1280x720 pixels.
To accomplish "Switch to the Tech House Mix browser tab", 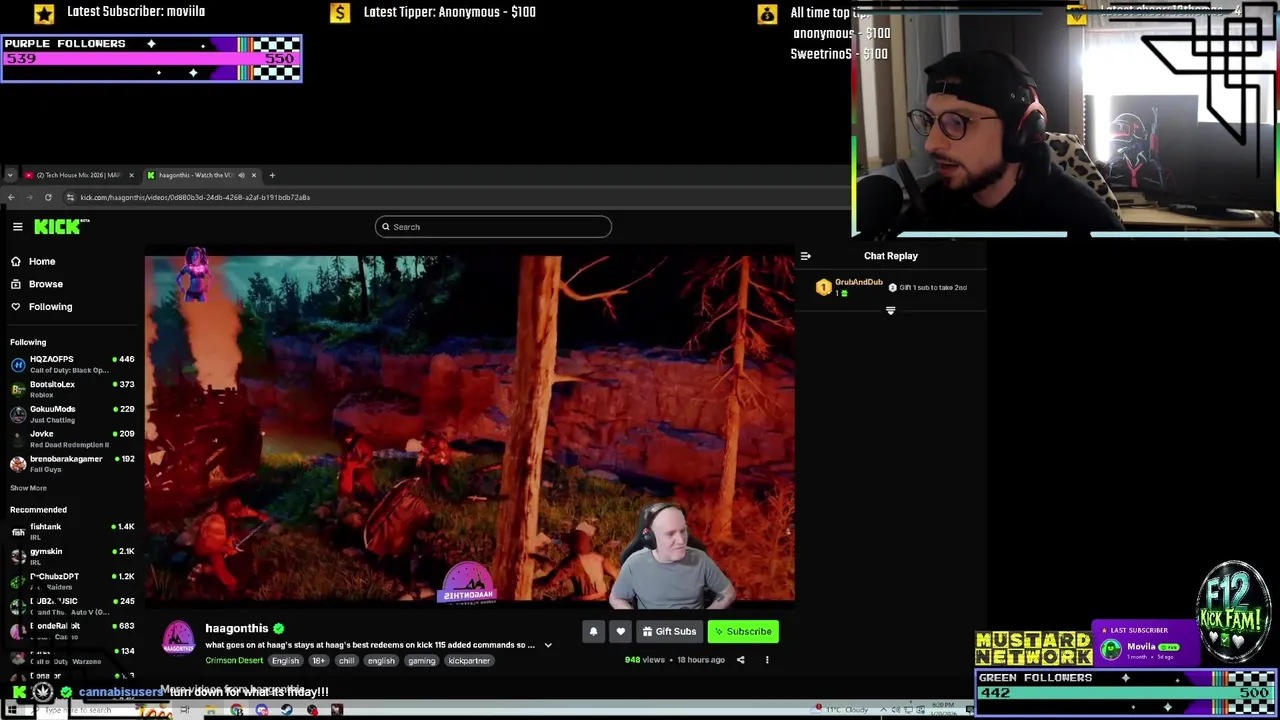I will [x=78, y=175].
